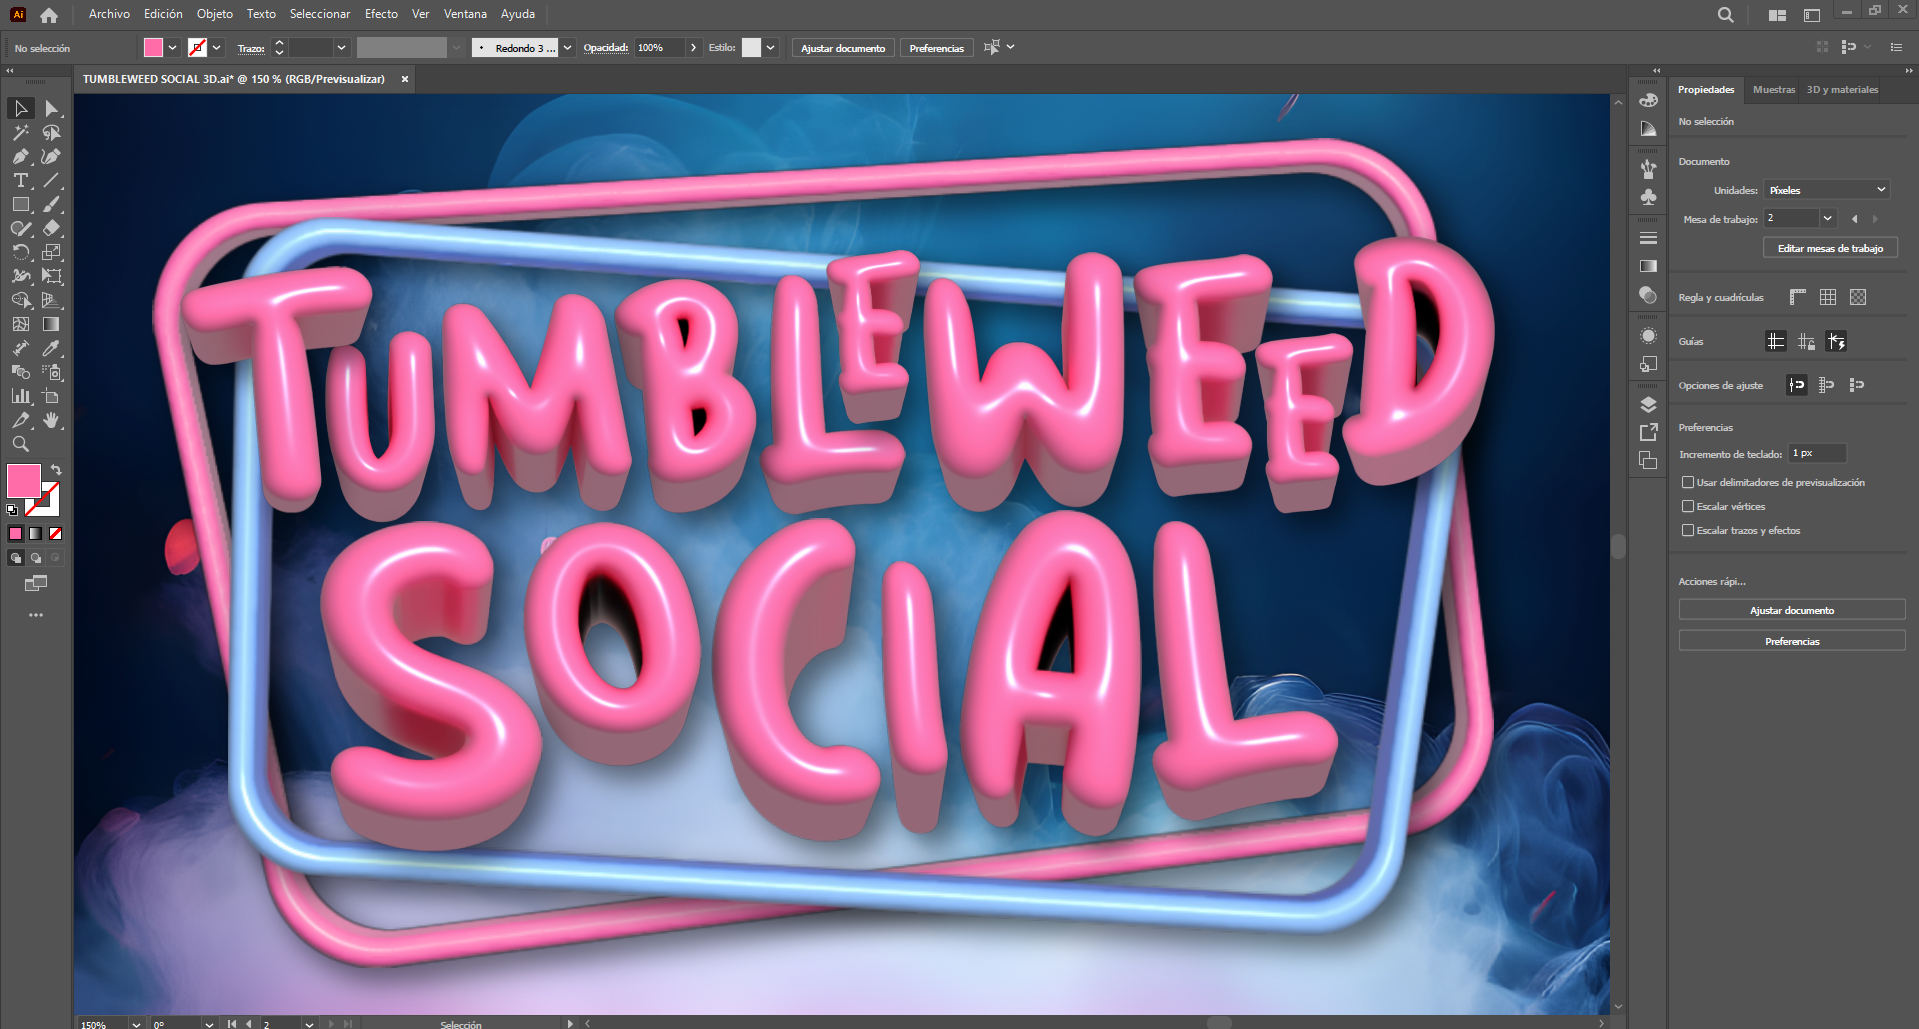Open the stroke color dropdown arrow
Viewport: 1919px width, 1029px height.
pyautogui.click(x=217, y=47)
